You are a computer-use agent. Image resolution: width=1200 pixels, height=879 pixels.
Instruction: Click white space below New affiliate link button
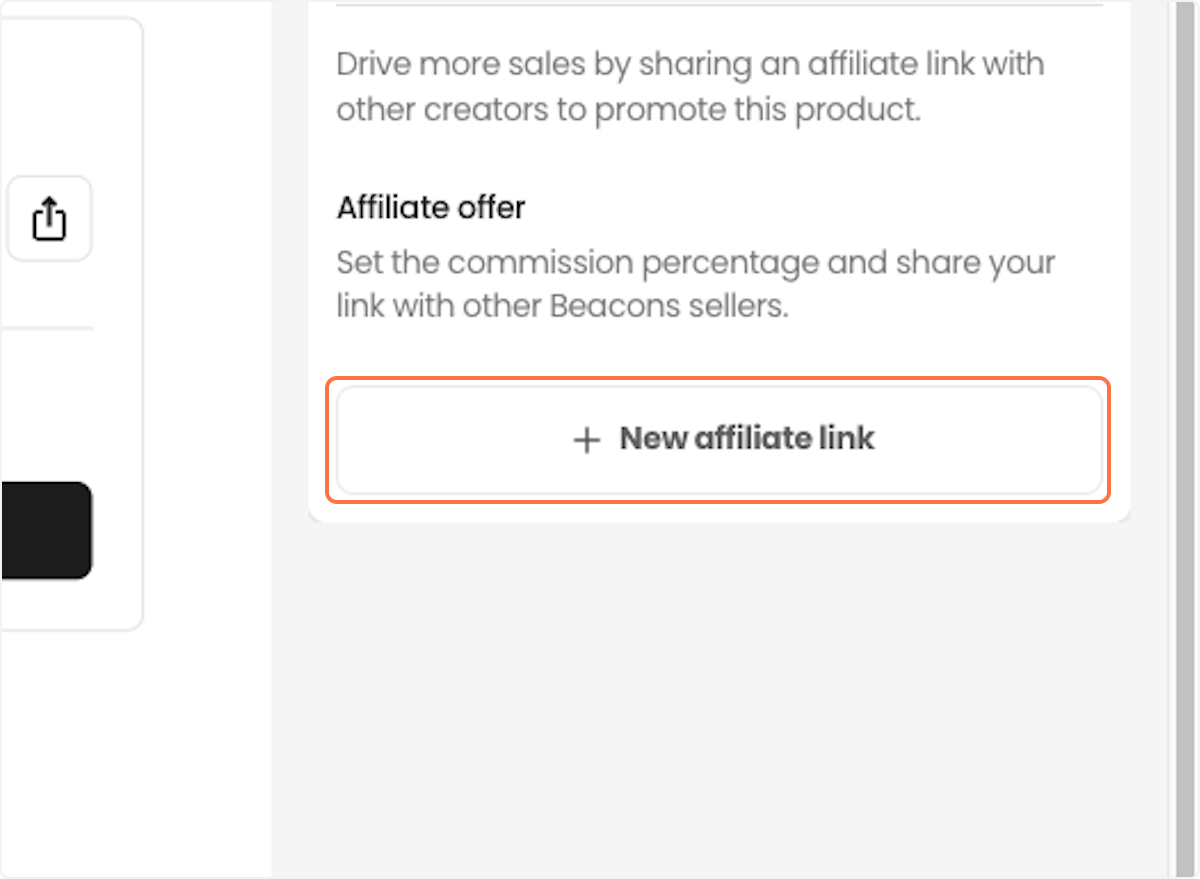(719, 507)
